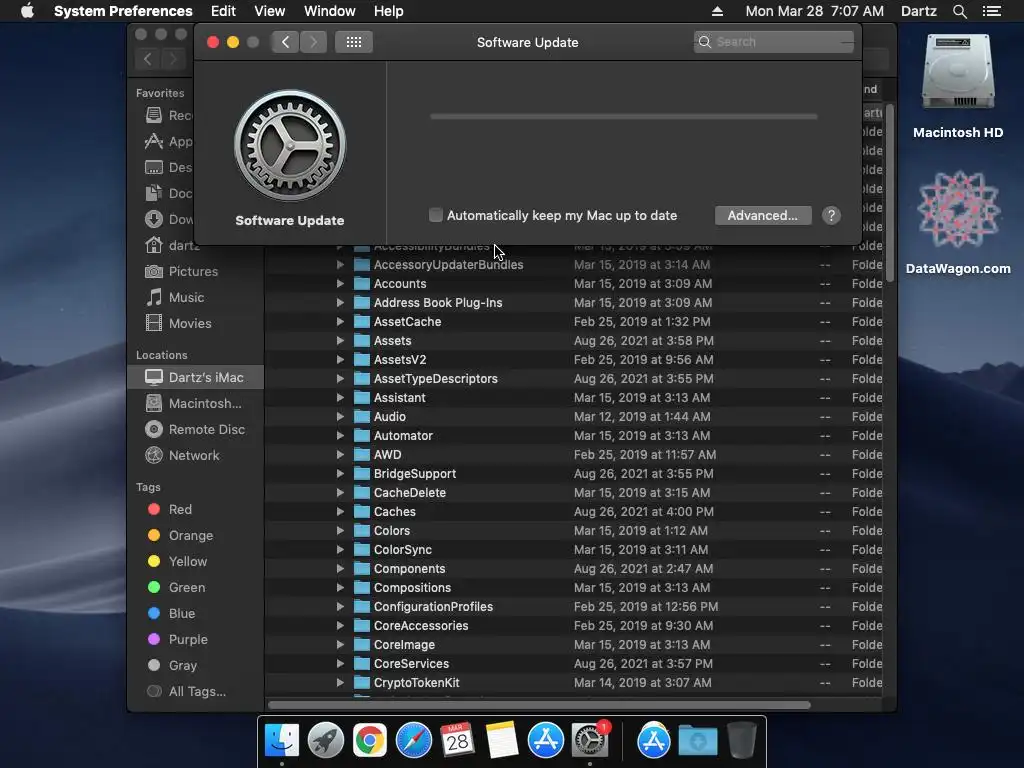The image size is (1024, 768).
Task: Expand the Caches folder
Action: click(x=340, y=511)
